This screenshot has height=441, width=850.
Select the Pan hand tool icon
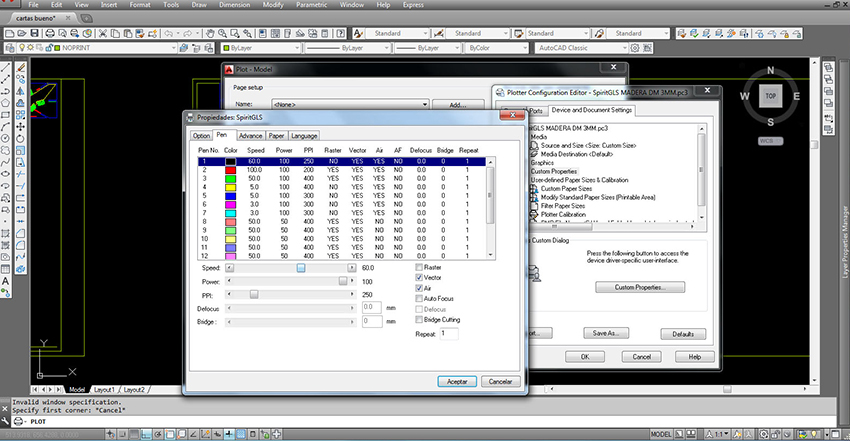(210, 34)
